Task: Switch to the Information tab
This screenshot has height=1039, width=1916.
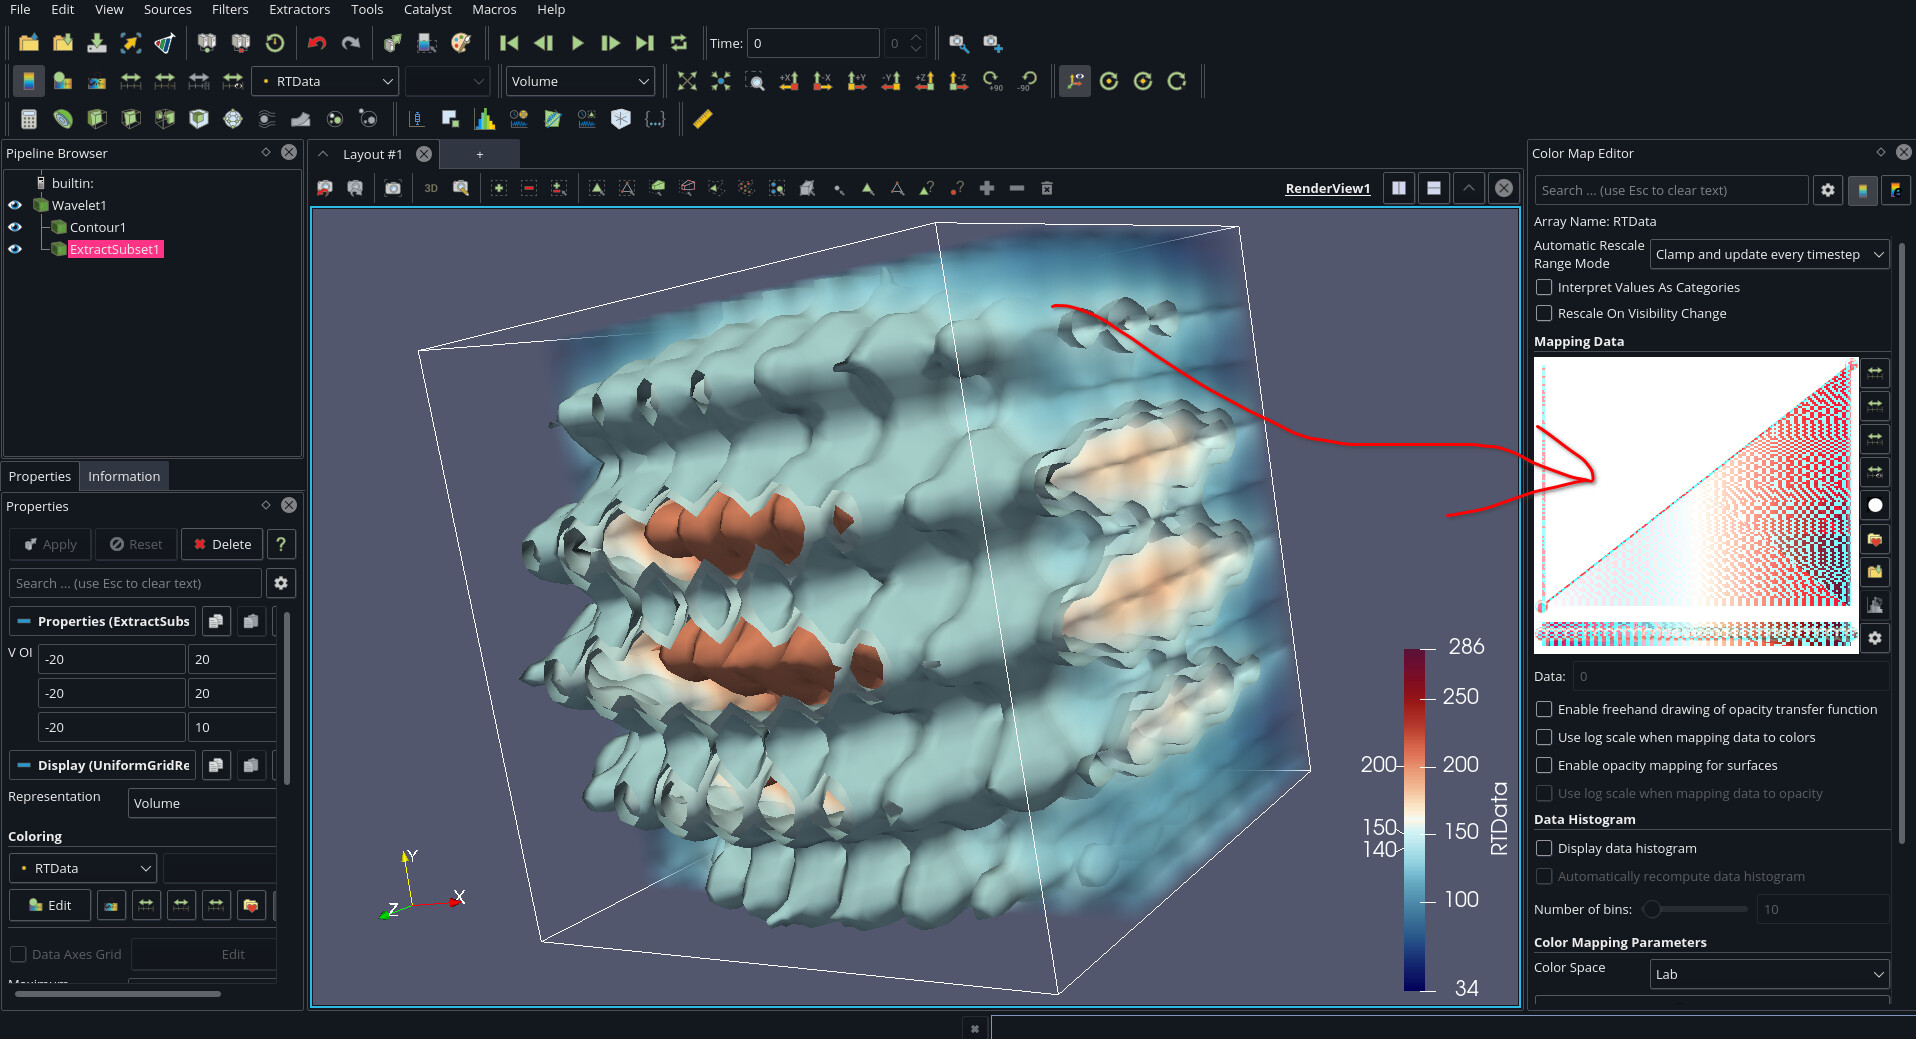Action: coord(124,476)
